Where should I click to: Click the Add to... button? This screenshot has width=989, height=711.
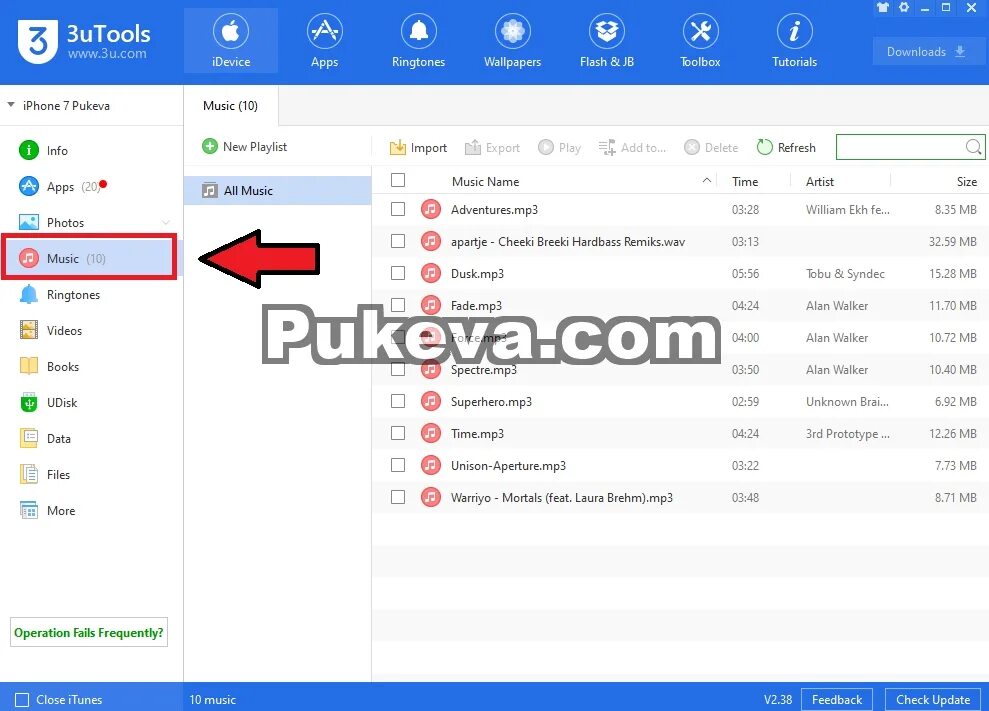[632, 148]
